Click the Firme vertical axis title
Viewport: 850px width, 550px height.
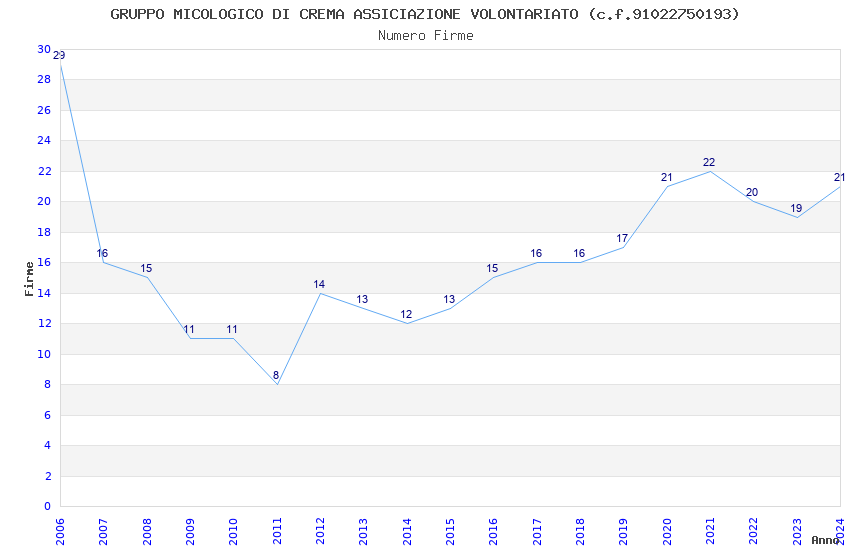coord(29,279)
